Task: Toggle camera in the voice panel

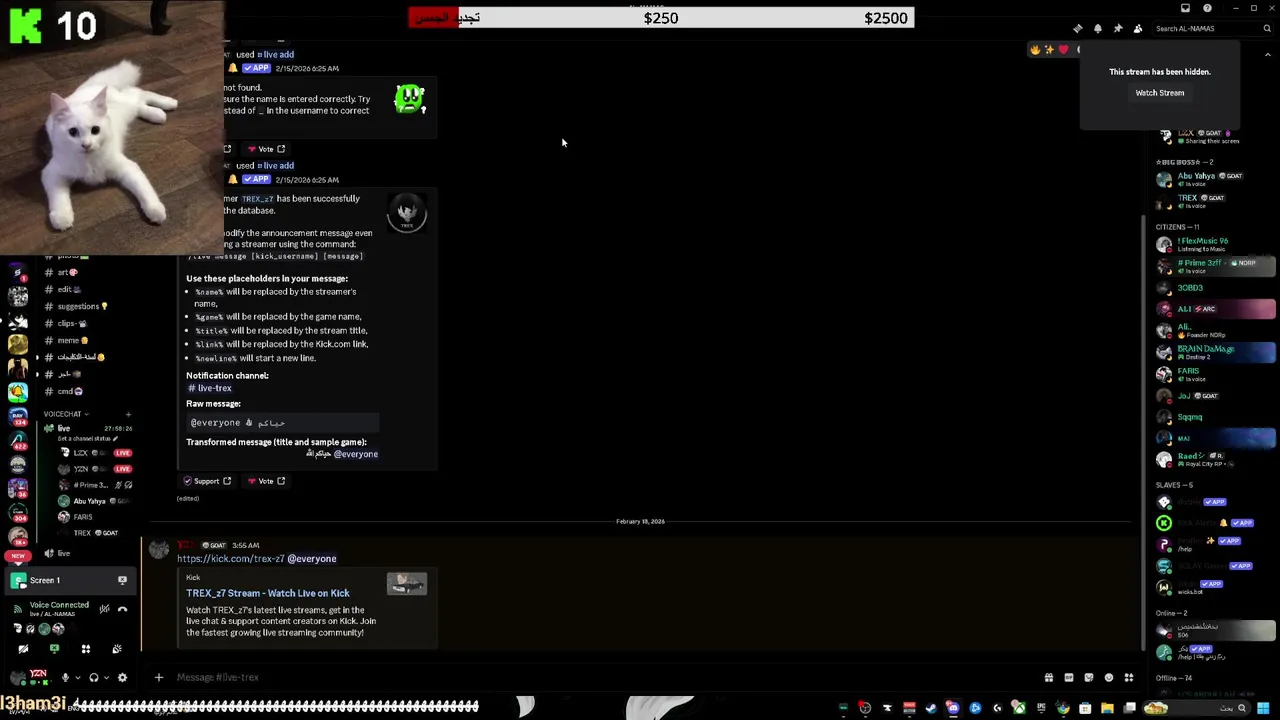Action: (x=23, y=649)
